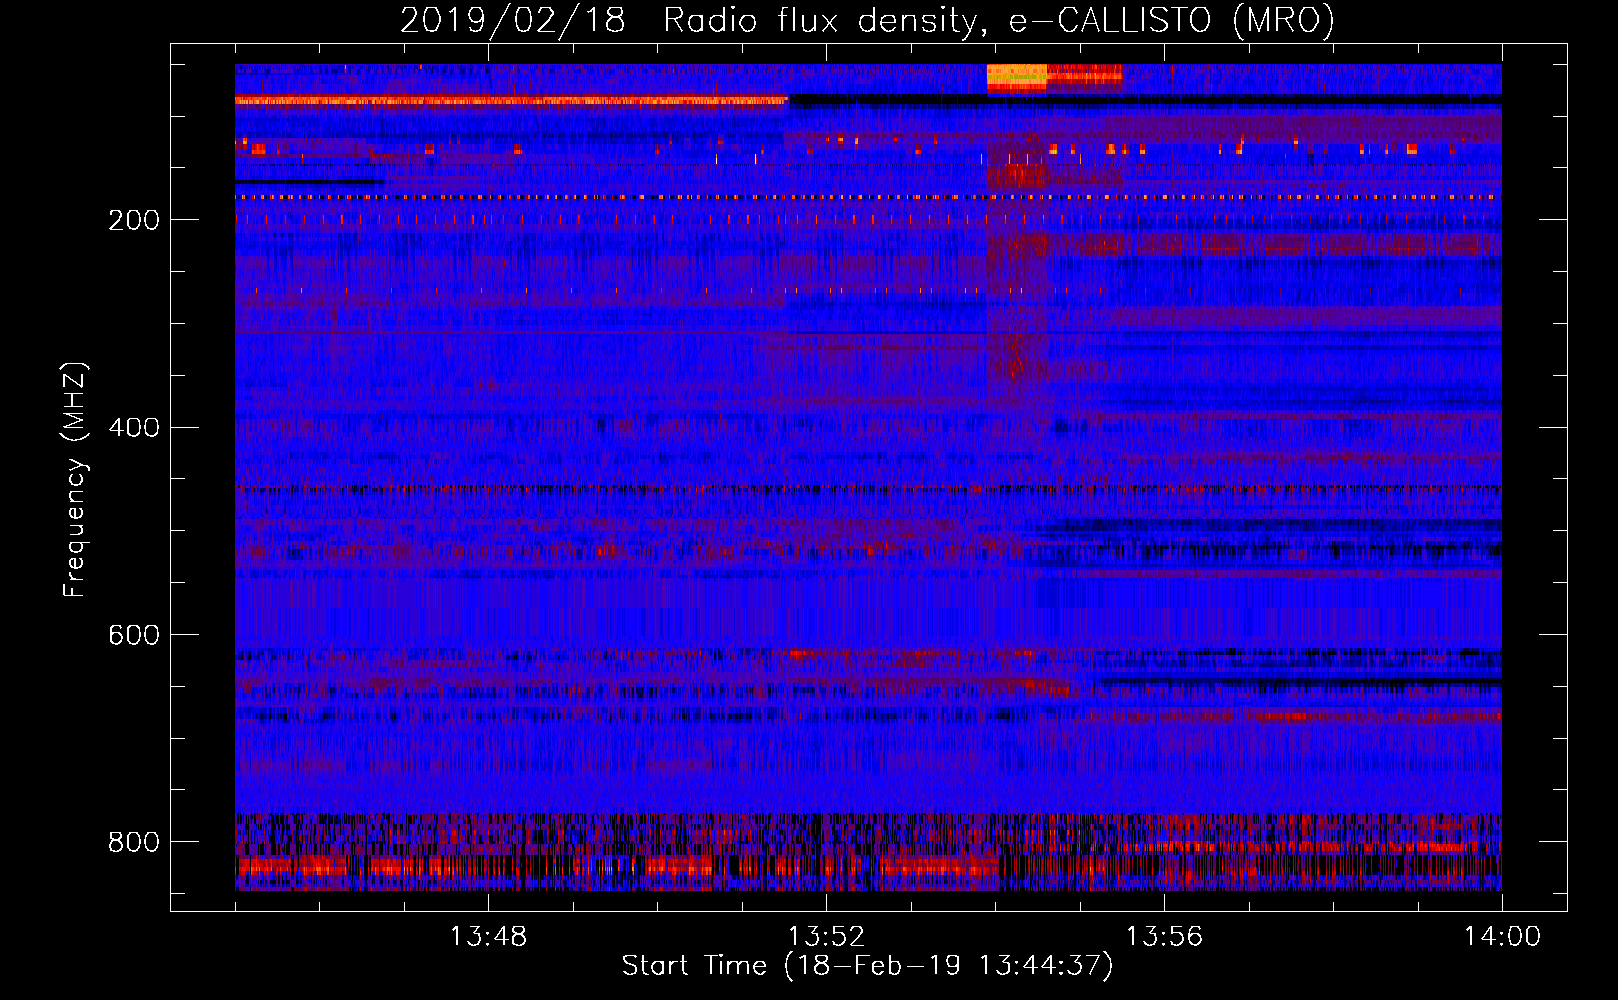Screen dimensions: 1618x1000
Task: Click the 14:00 time tick label
Action: coord(1502,937)
